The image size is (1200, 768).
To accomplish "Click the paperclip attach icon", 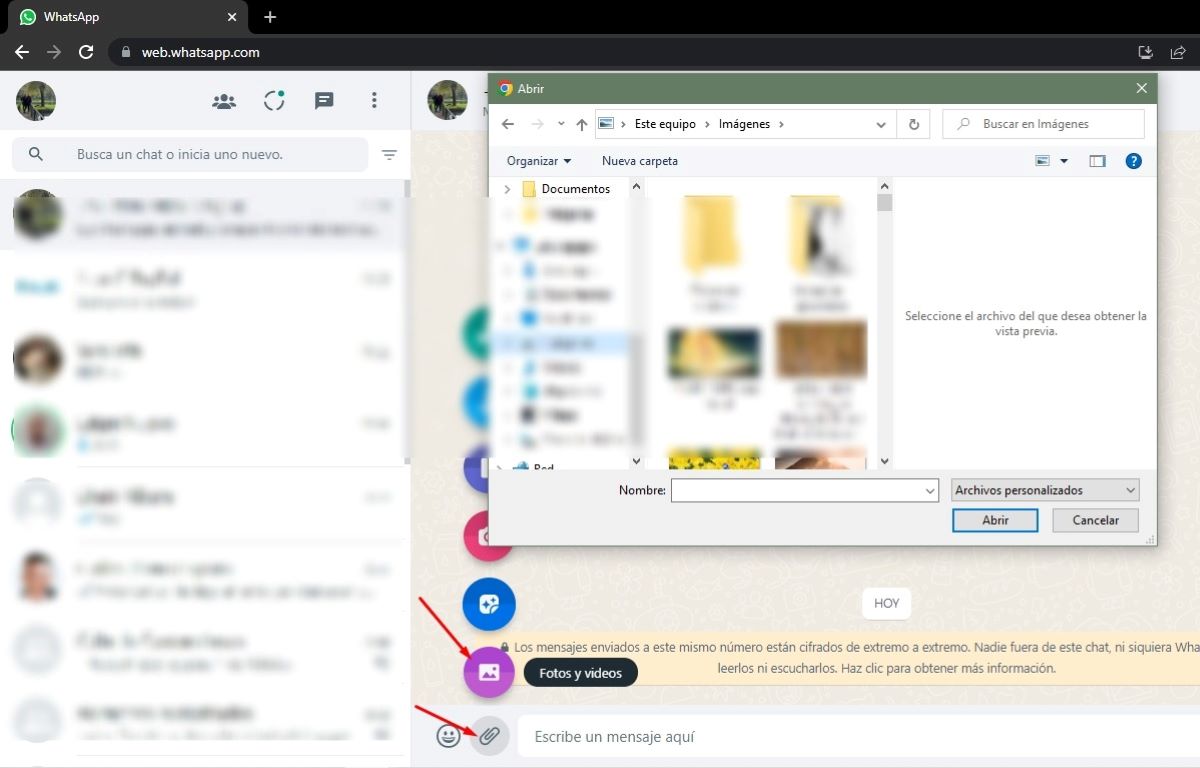I will coord(489,736).
